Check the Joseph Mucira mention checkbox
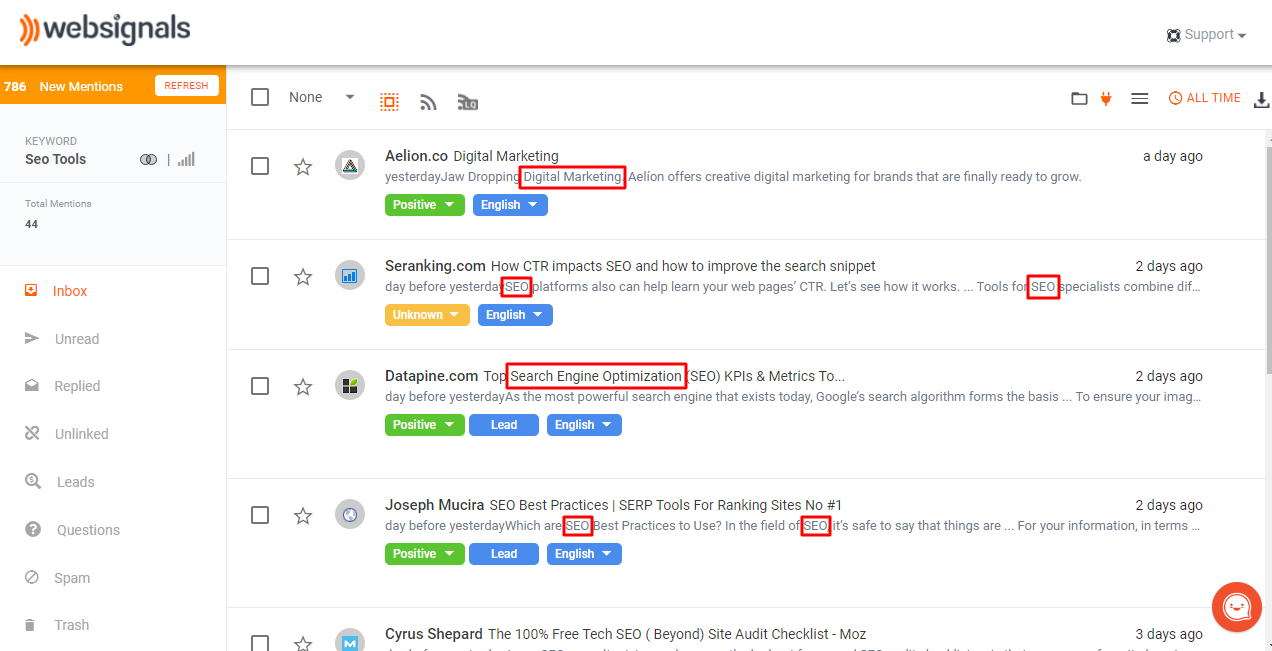Viewport: 1272px width, 651px height. click(260, 515)
